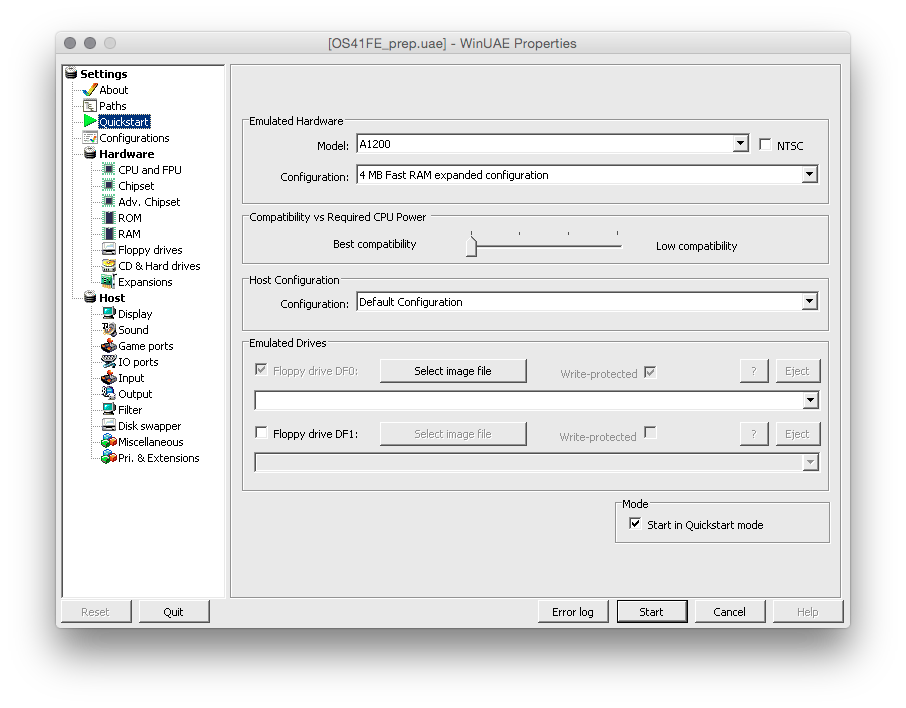Click the Start button
The image size is (906, 708).
652,611
